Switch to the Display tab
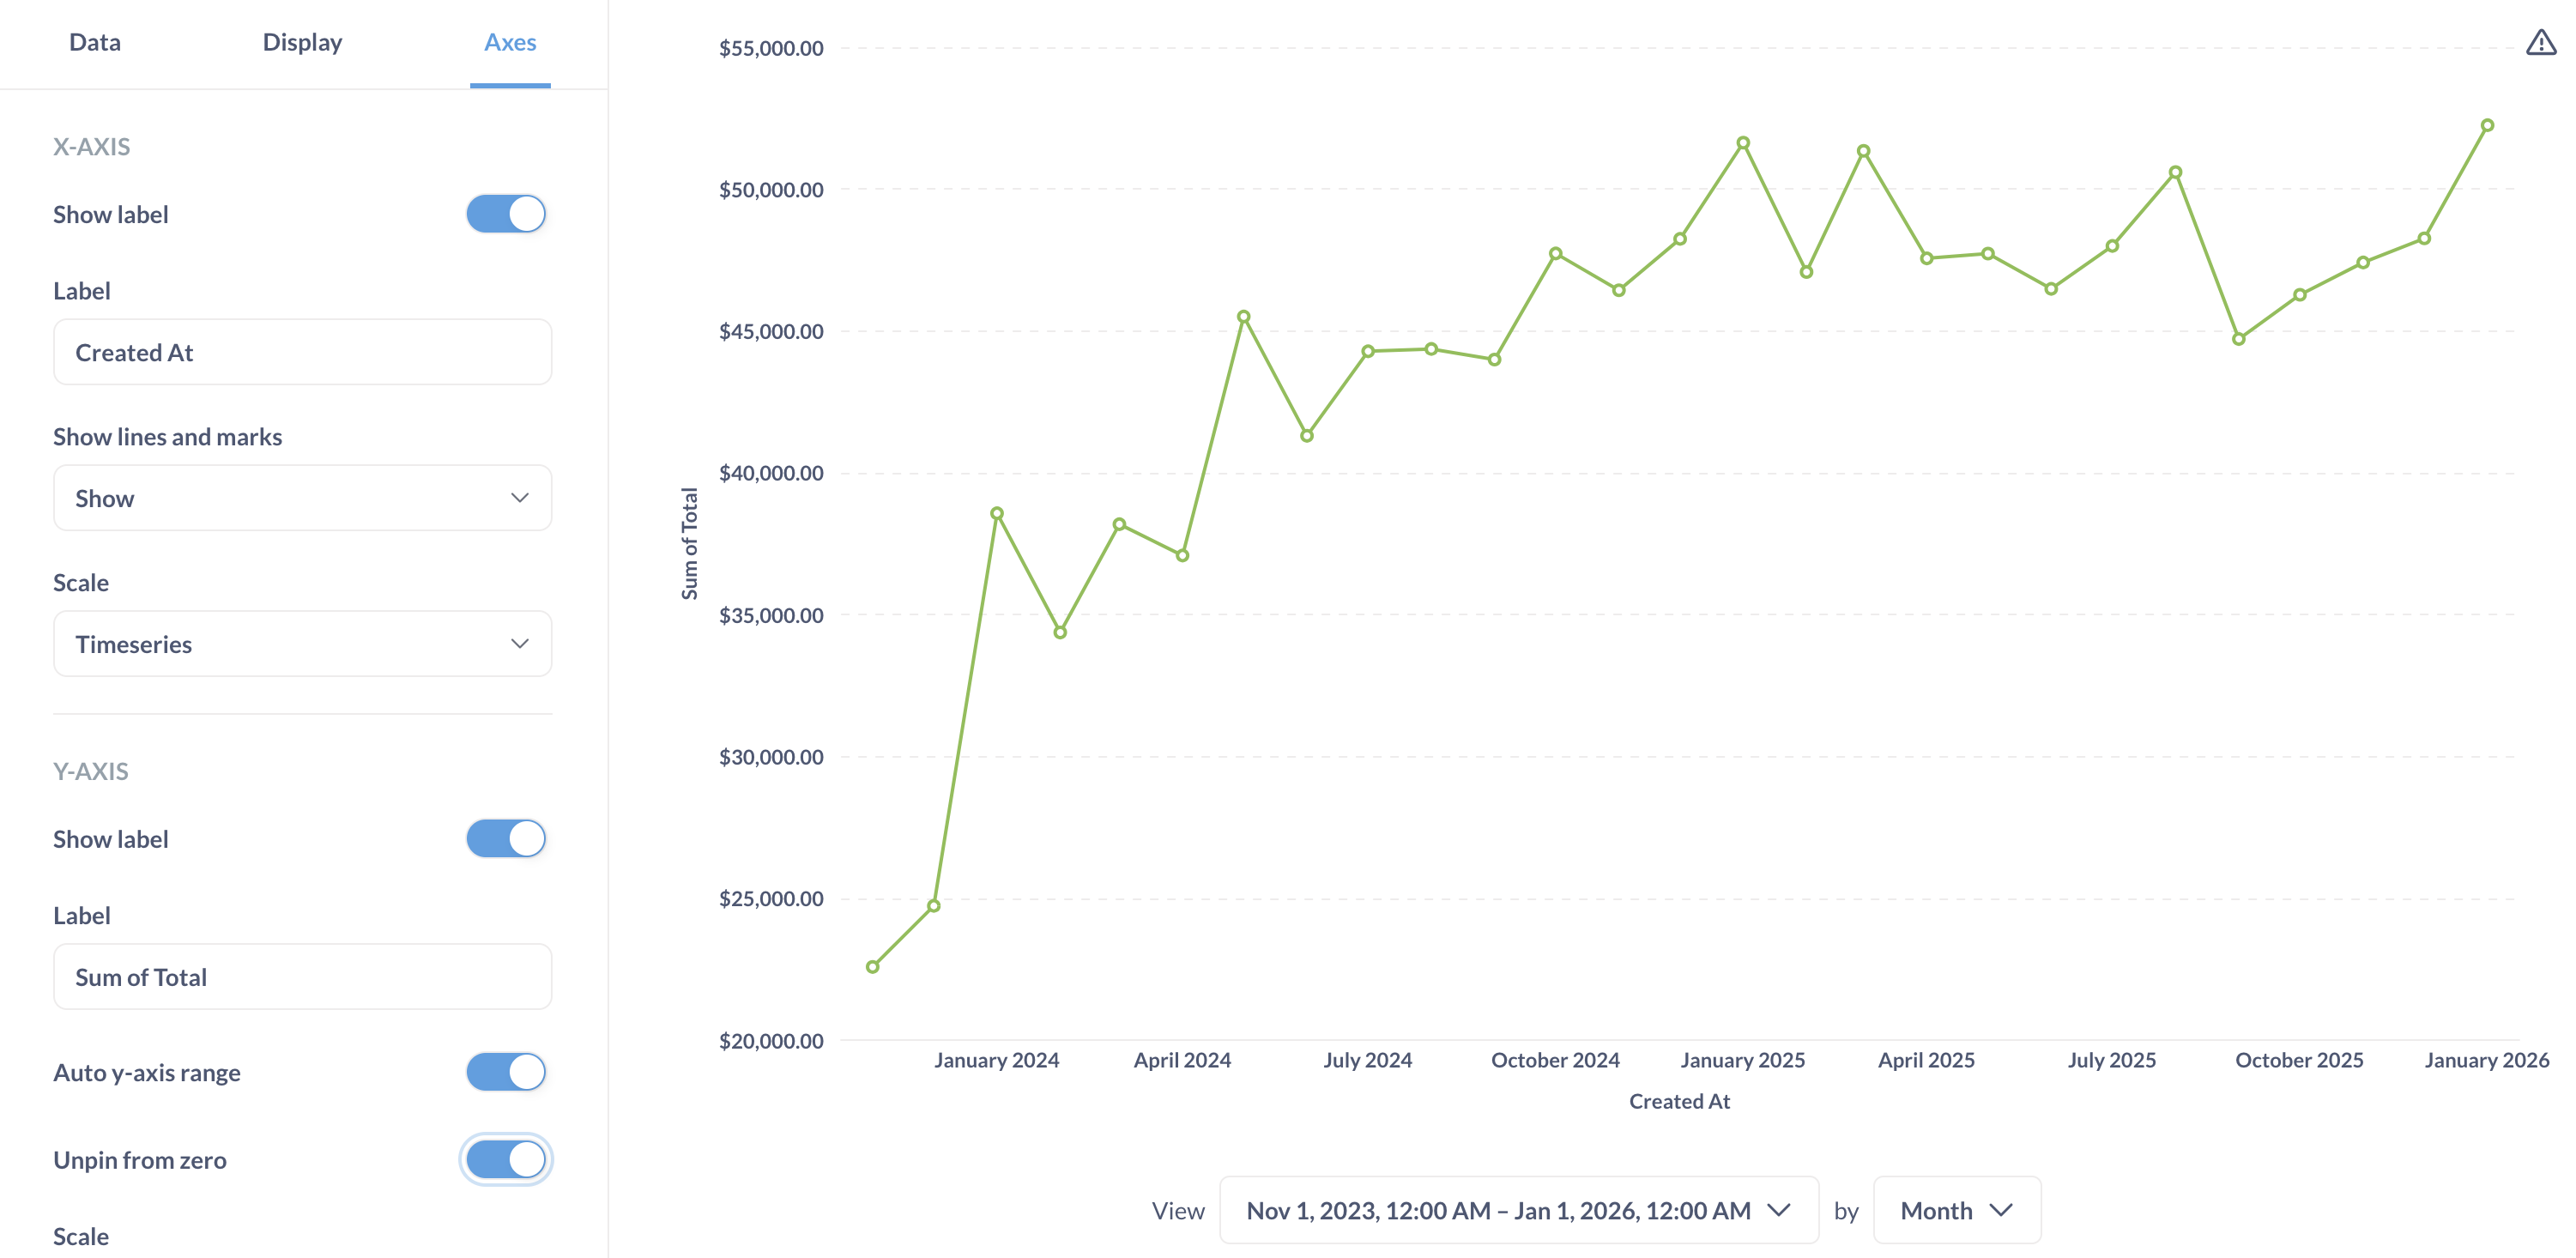This screenshot has width=2576, height=1258. pos(301,42)
